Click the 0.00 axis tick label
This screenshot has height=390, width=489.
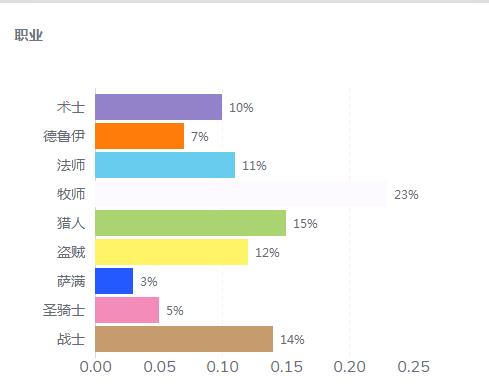pyautogui.click(x=95, y=367)
